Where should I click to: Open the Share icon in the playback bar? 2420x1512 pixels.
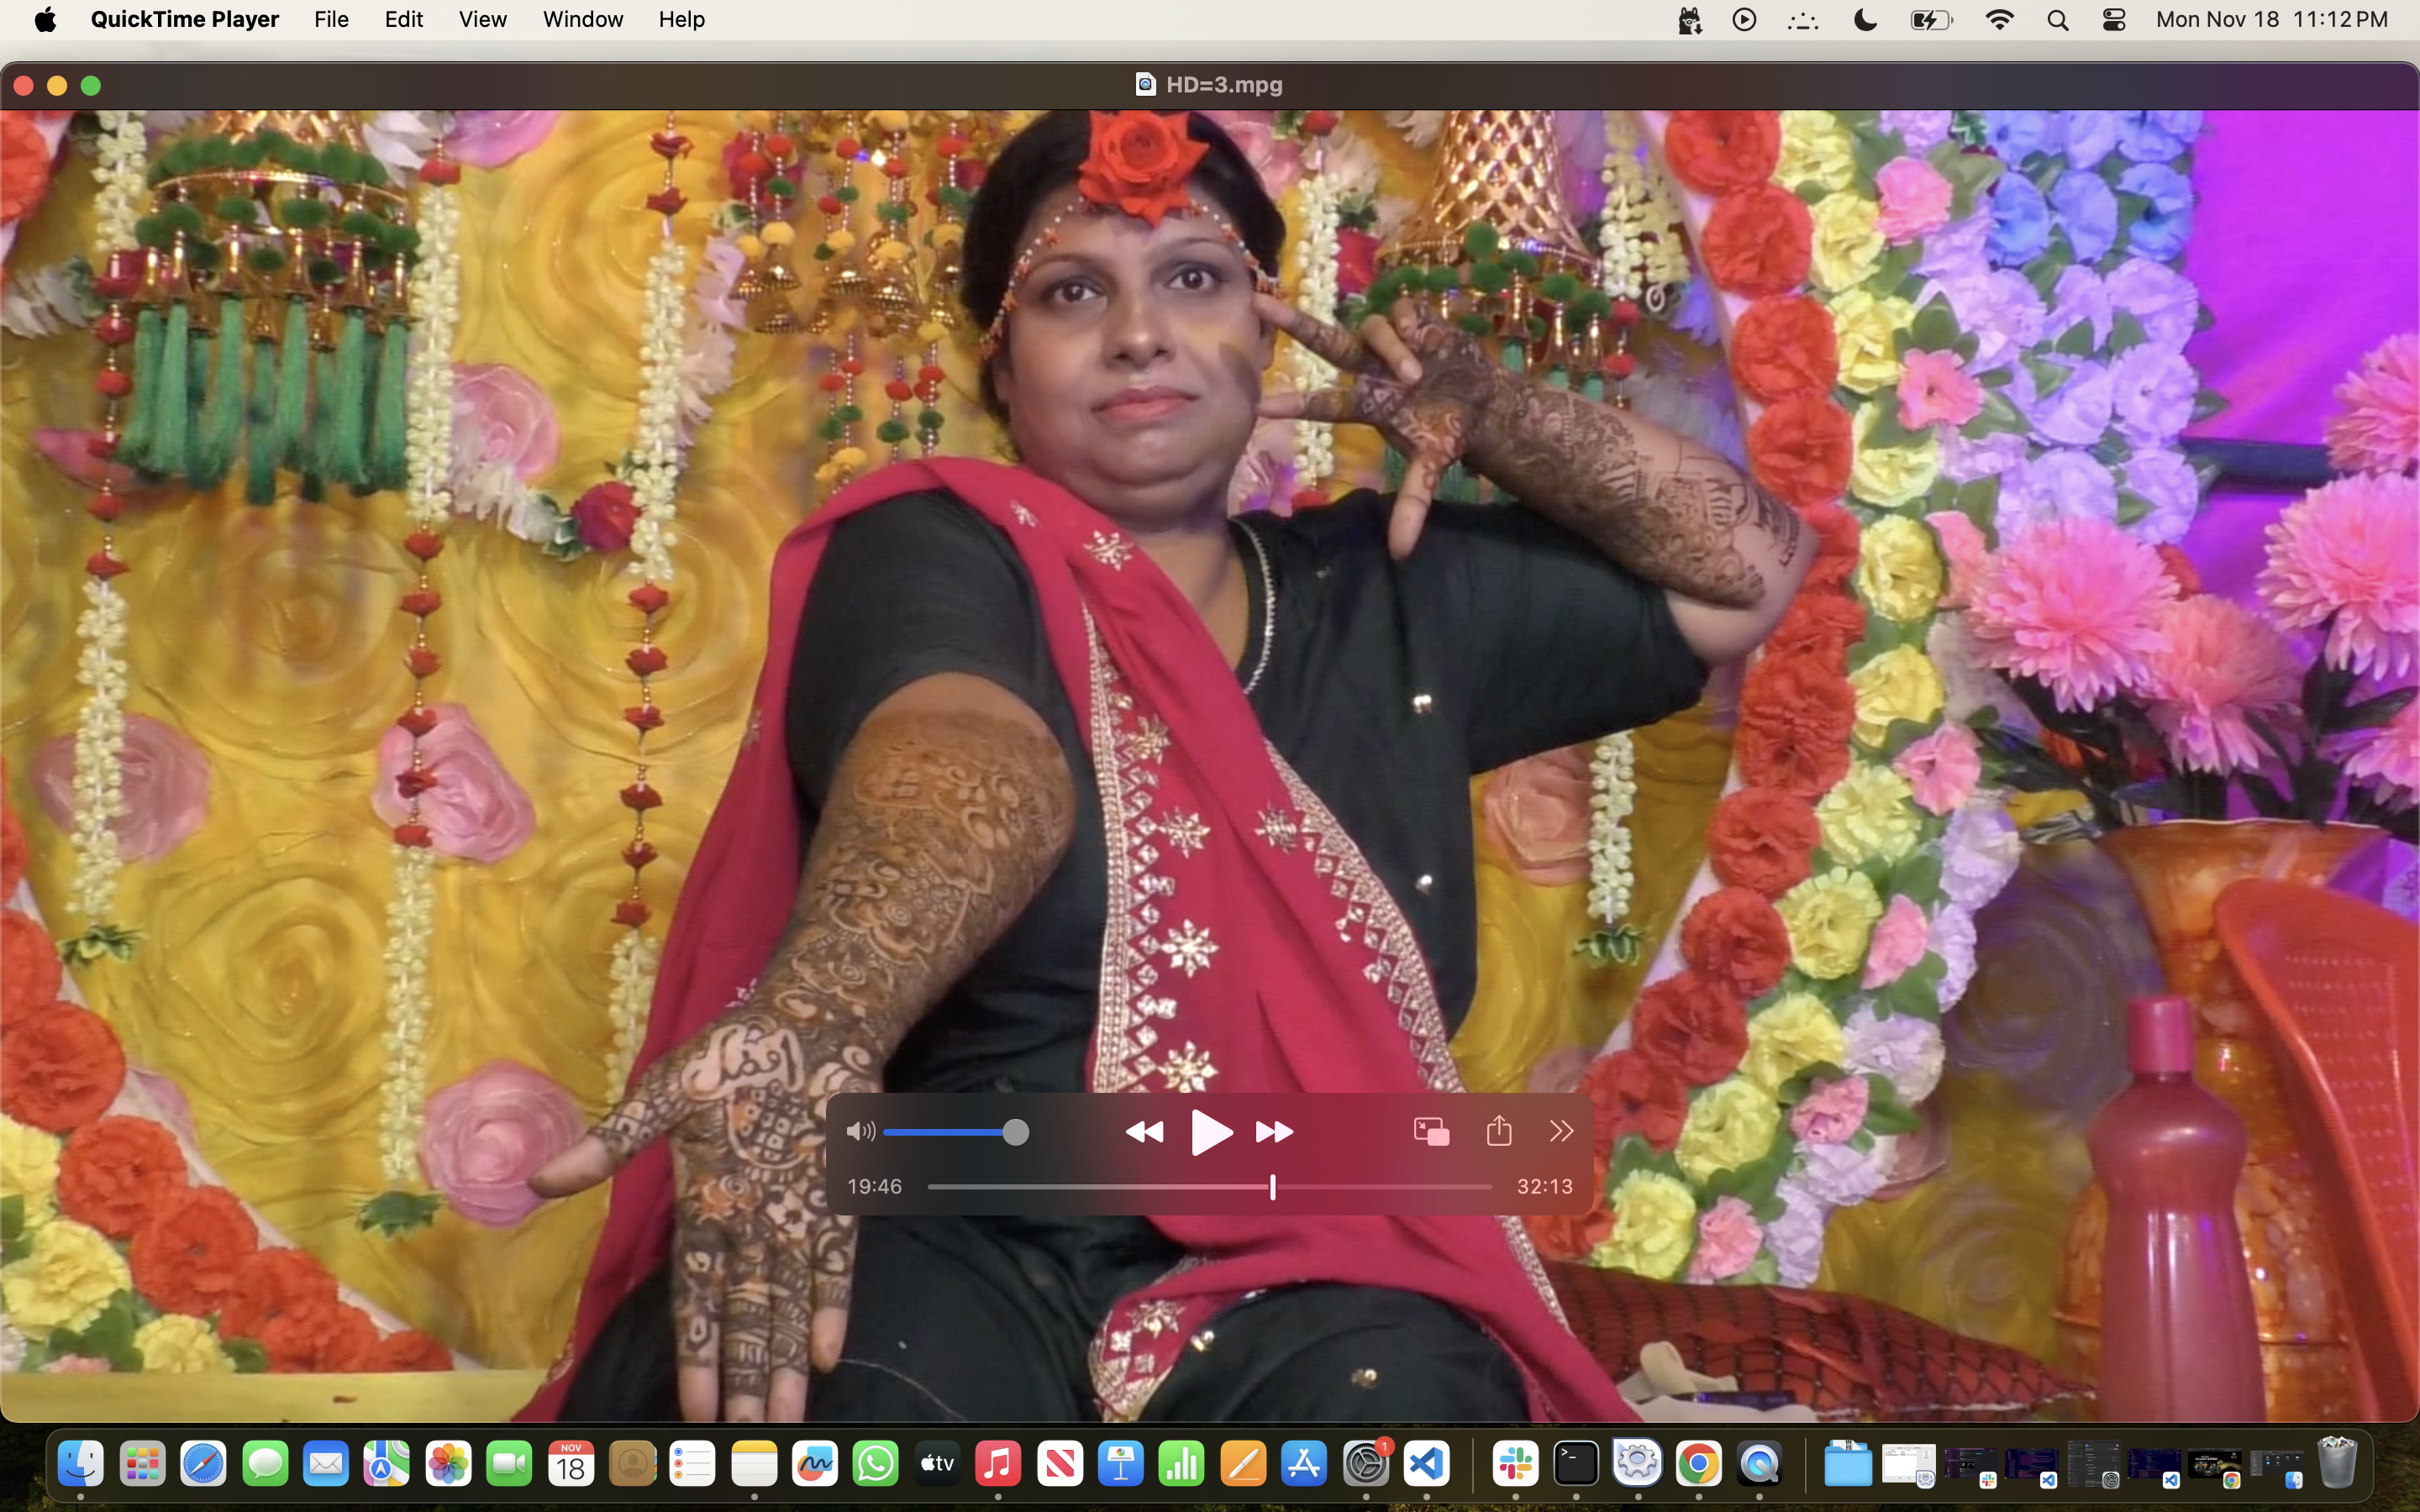point(1497,1130)
